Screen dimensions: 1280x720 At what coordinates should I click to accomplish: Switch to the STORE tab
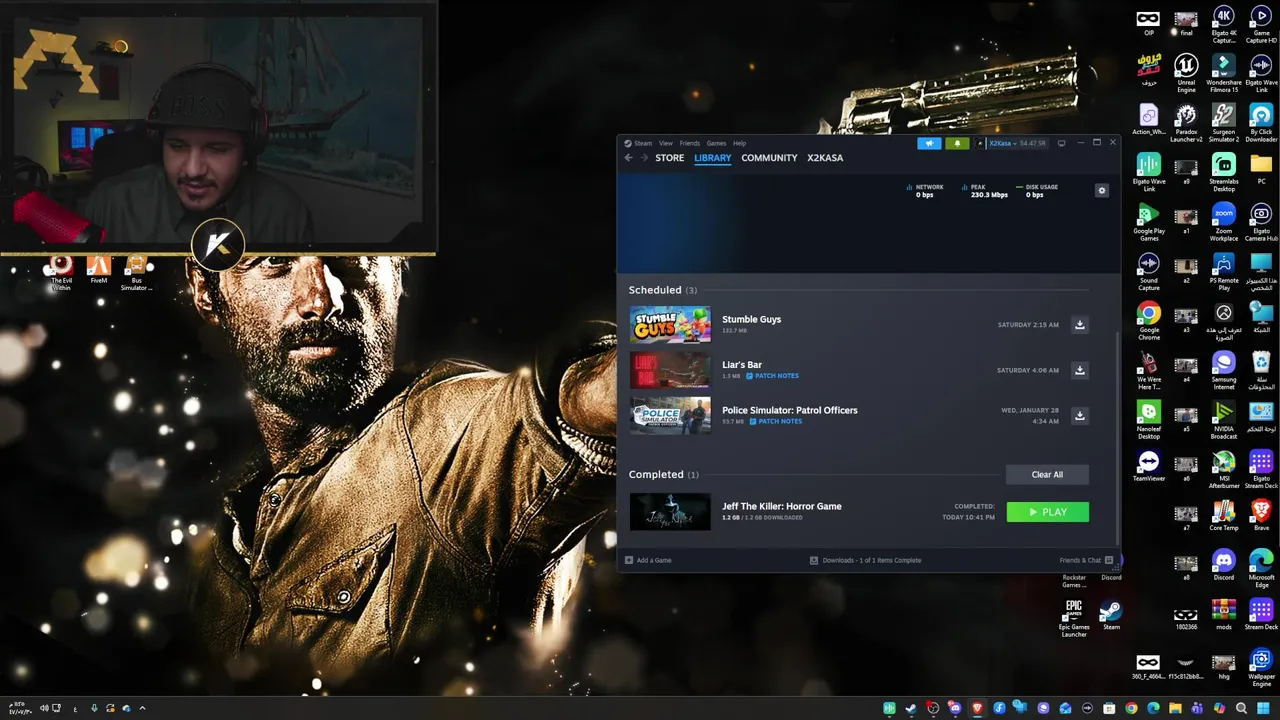point(670,158)
